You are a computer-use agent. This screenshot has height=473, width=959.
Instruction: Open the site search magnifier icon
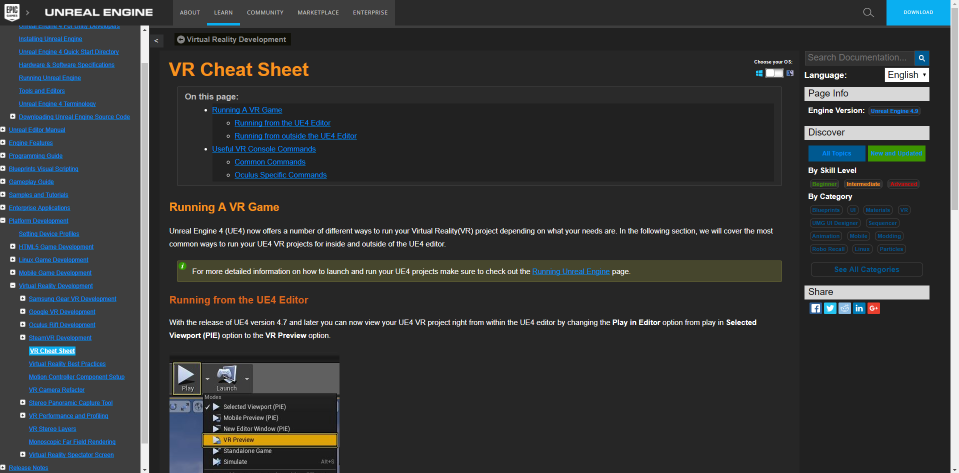point(868,12)
